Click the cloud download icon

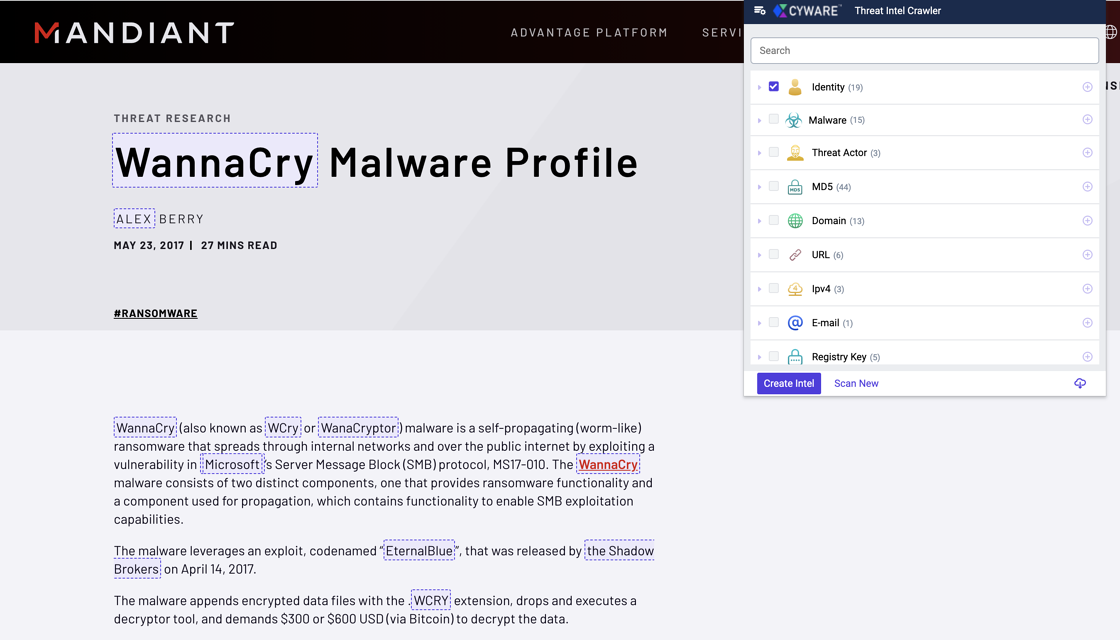click(x=1080, y=383)
